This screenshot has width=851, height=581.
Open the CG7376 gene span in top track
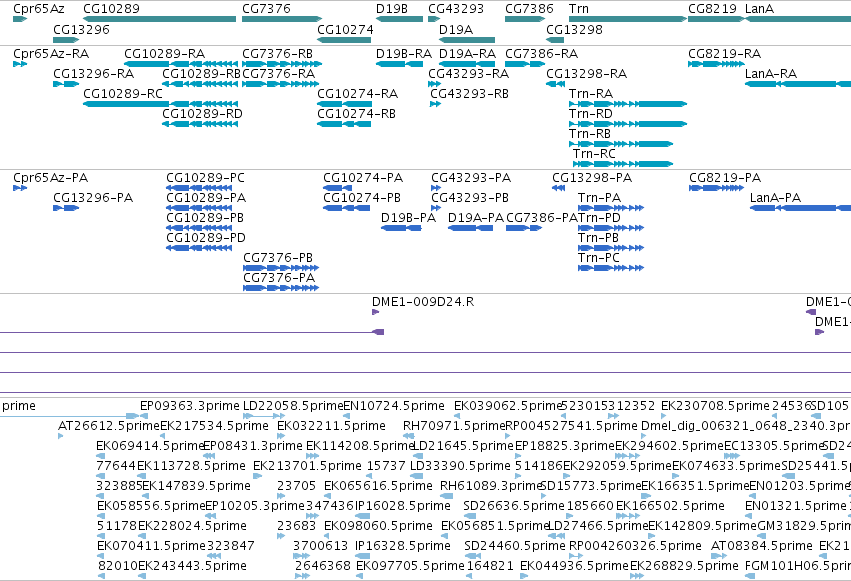point(282,19)
